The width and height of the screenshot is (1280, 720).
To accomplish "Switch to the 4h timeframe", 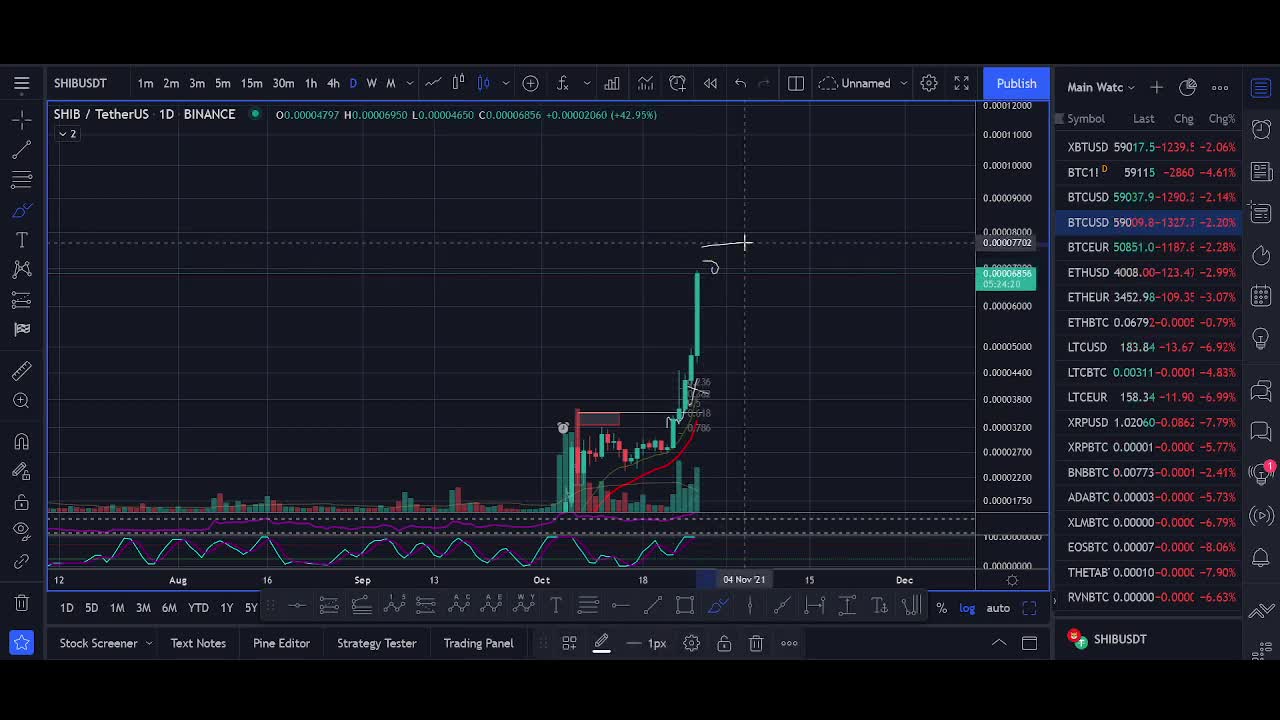I will (333, 83).
